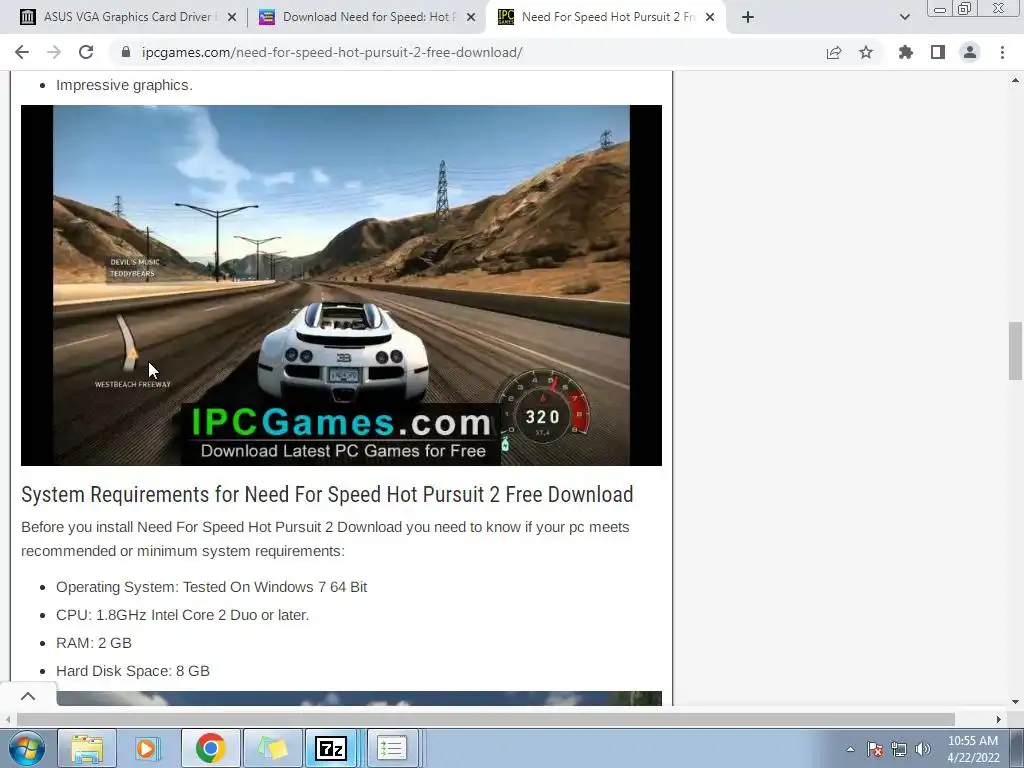The image size is (1024, 768).
Task: Switch to Chrome in taskbar
Action: click(x=210, y=748)
